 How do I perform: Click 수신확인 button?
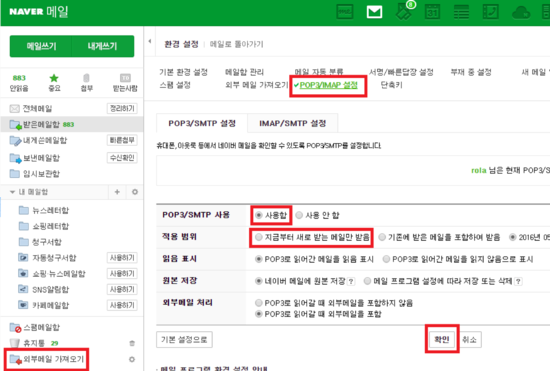(122, 158)
